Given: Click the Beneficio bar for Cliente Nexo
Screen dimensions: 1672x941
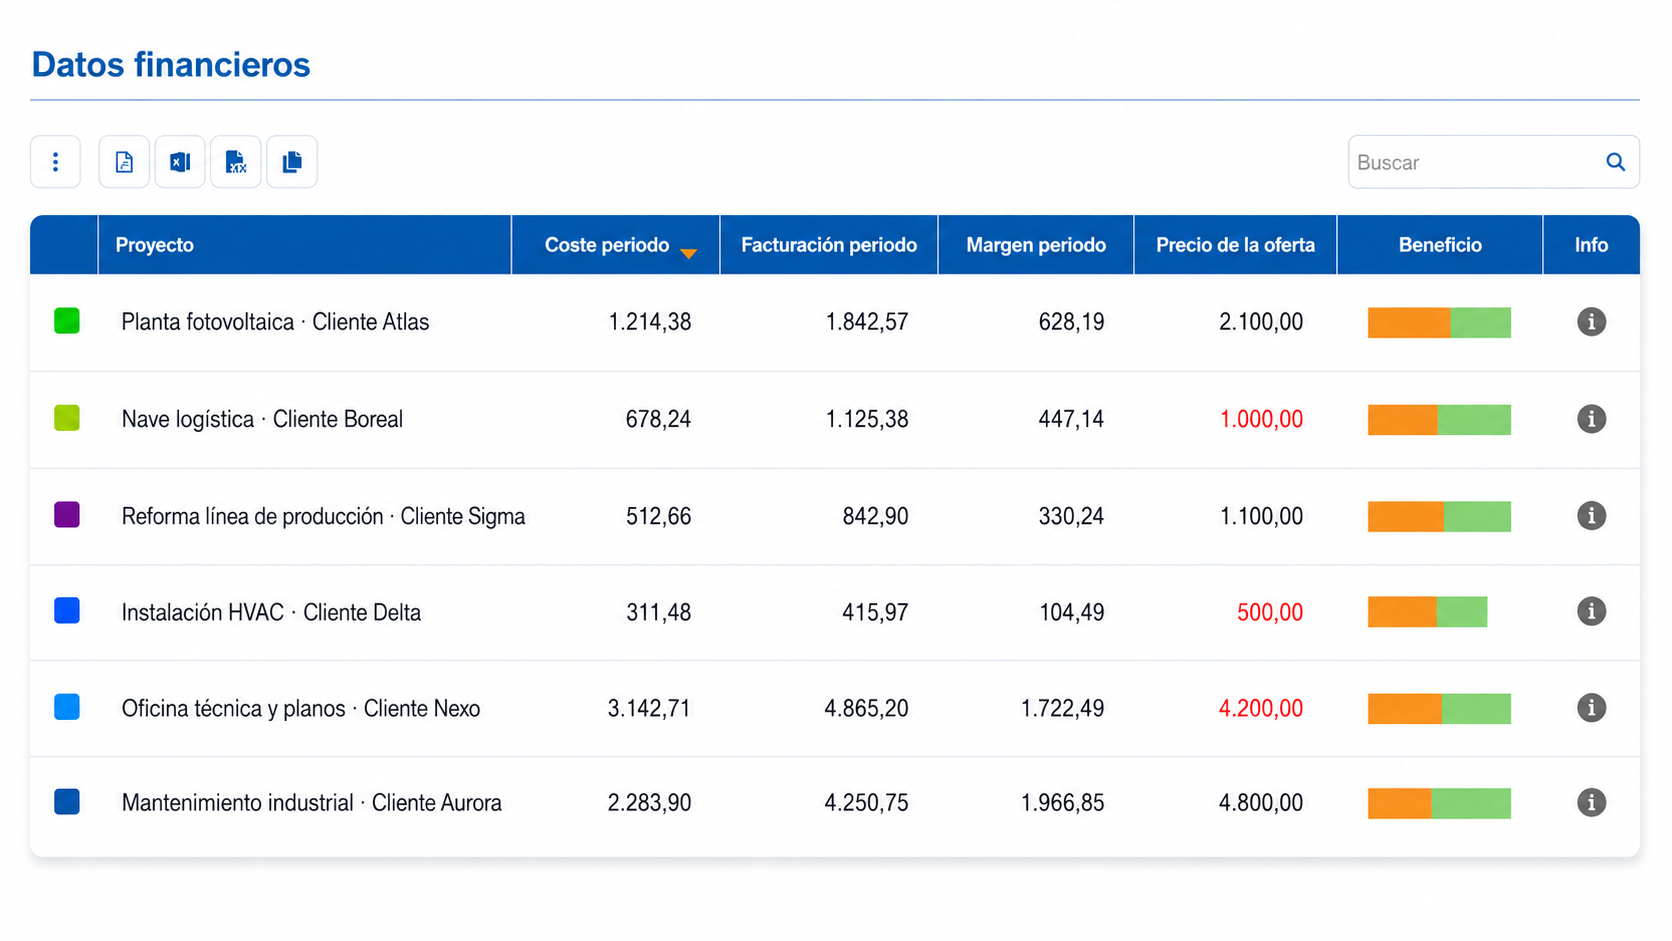Looking at the screenshot, I should 1439,708.
